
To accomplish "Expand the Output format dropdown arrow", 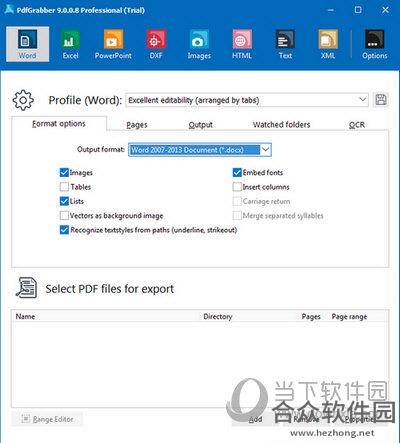I will click(266, 150).
